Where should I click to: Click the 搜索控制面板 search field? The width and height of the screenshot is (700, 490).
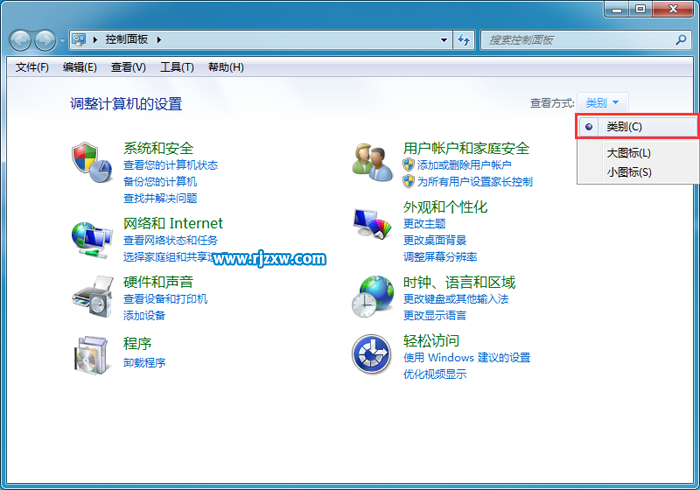(573, 40)
